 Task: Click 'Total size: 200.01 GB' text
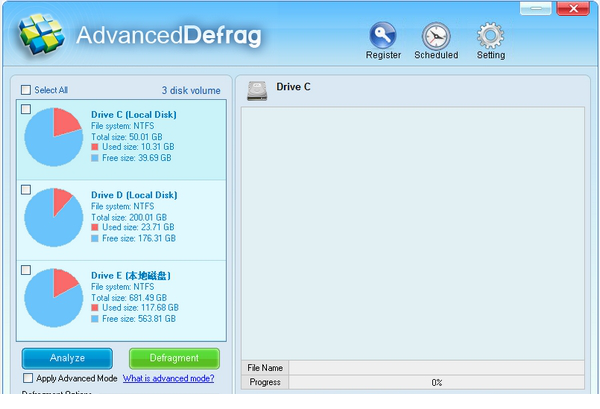129,217
